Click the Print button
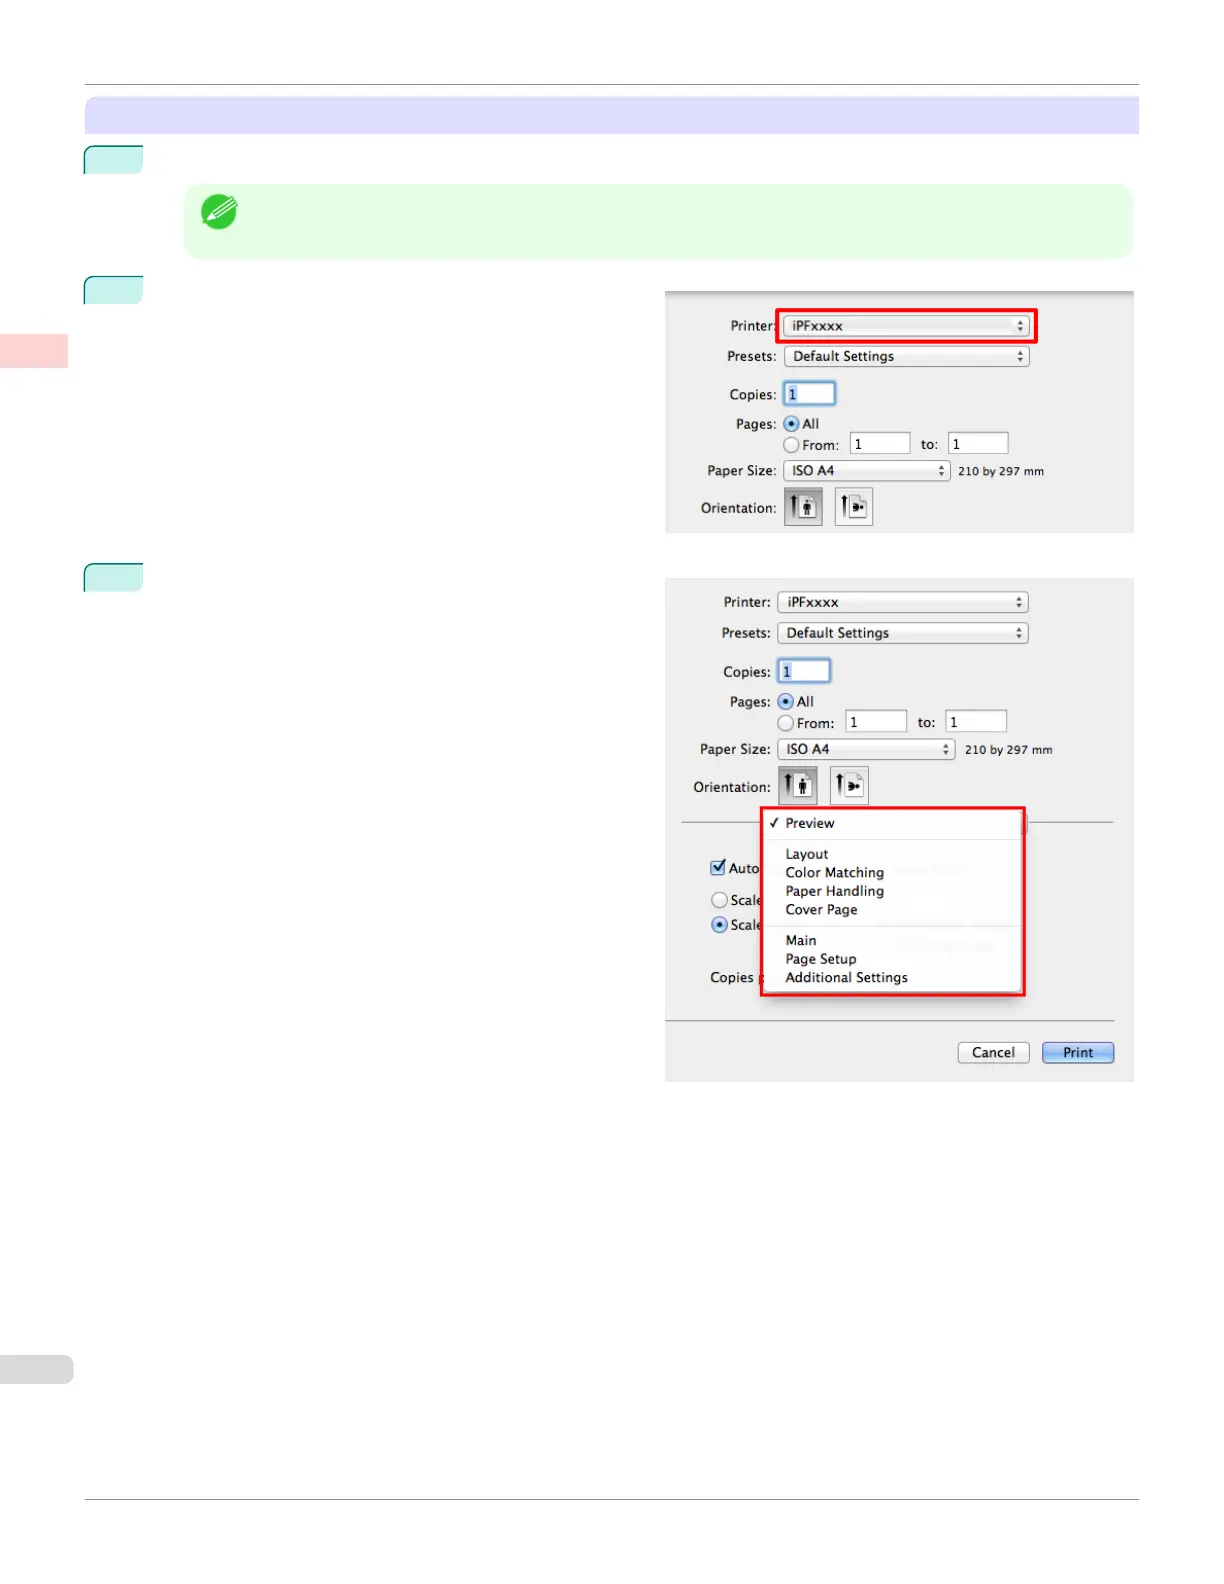The image size is (1224, 1584). pyautogui.click(x=1078, y=1052)
